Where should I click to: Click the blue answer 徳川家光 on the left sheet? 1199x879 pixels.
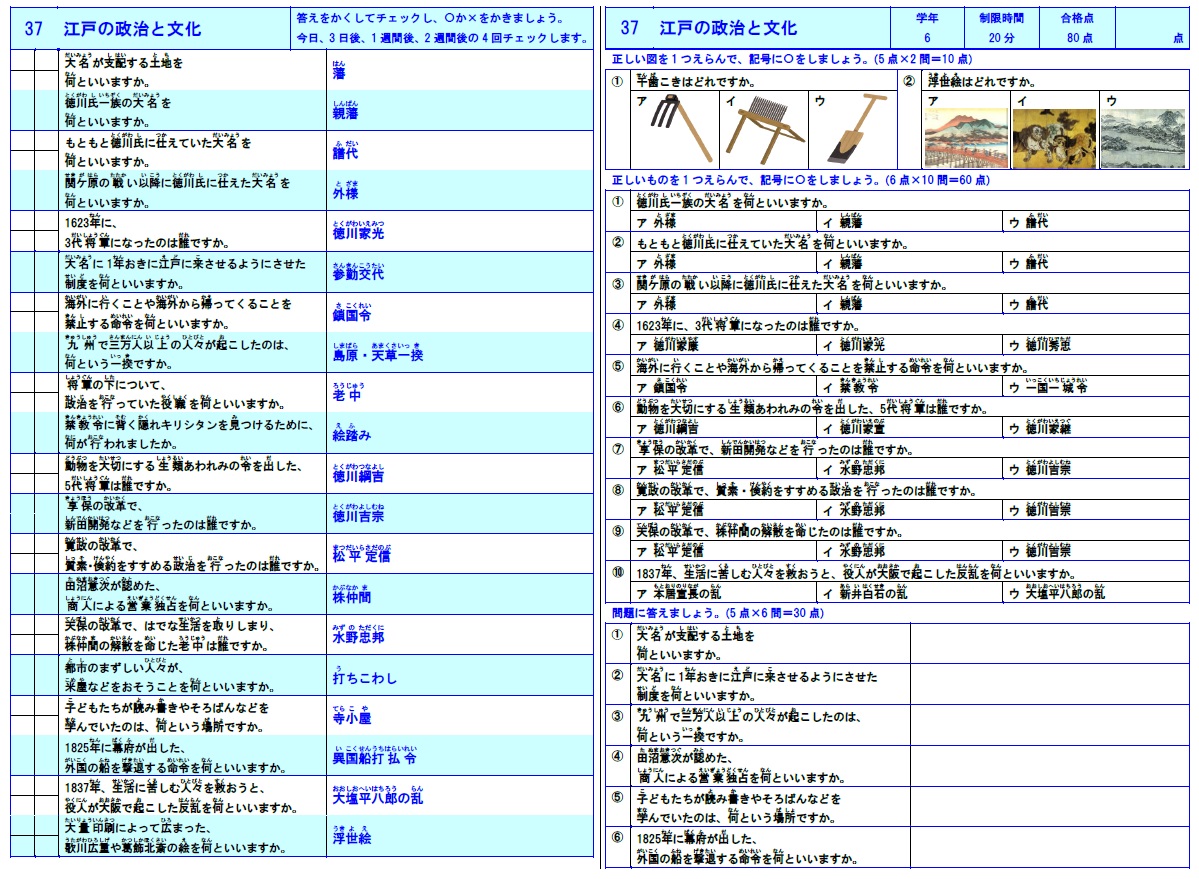click(358, 232)
